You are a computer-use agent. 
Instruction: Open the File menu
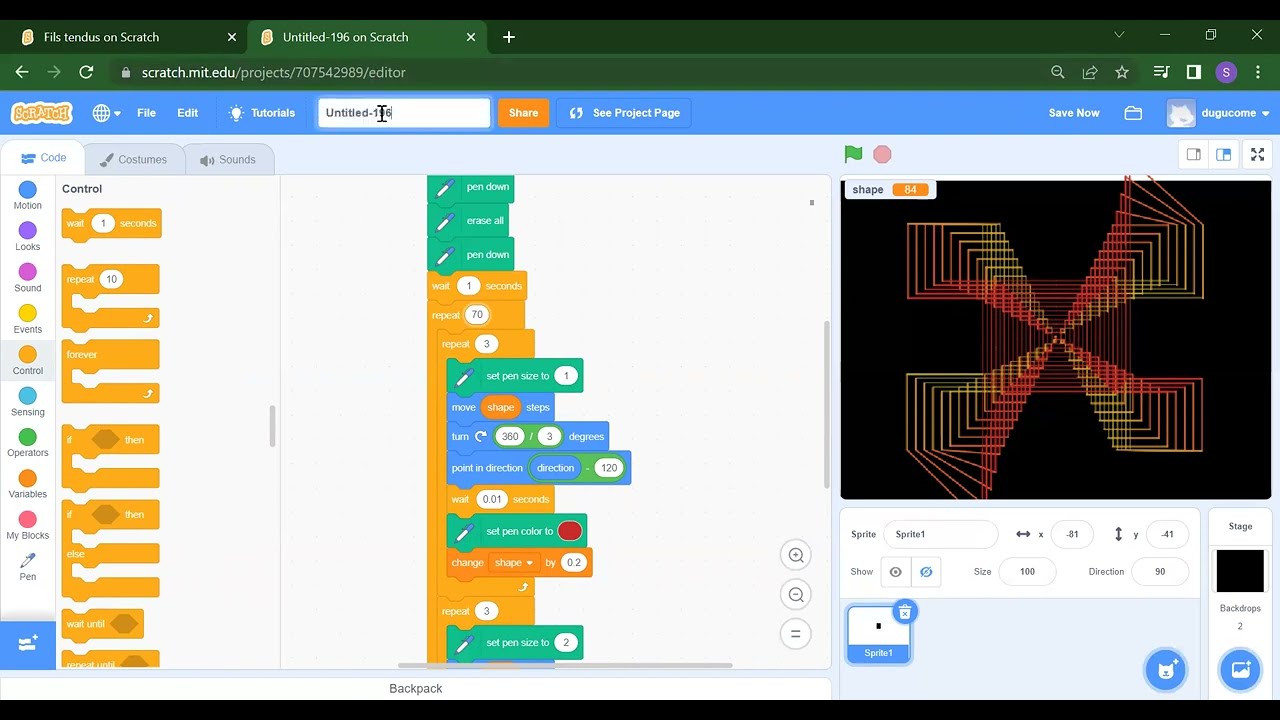coord(146,113)
